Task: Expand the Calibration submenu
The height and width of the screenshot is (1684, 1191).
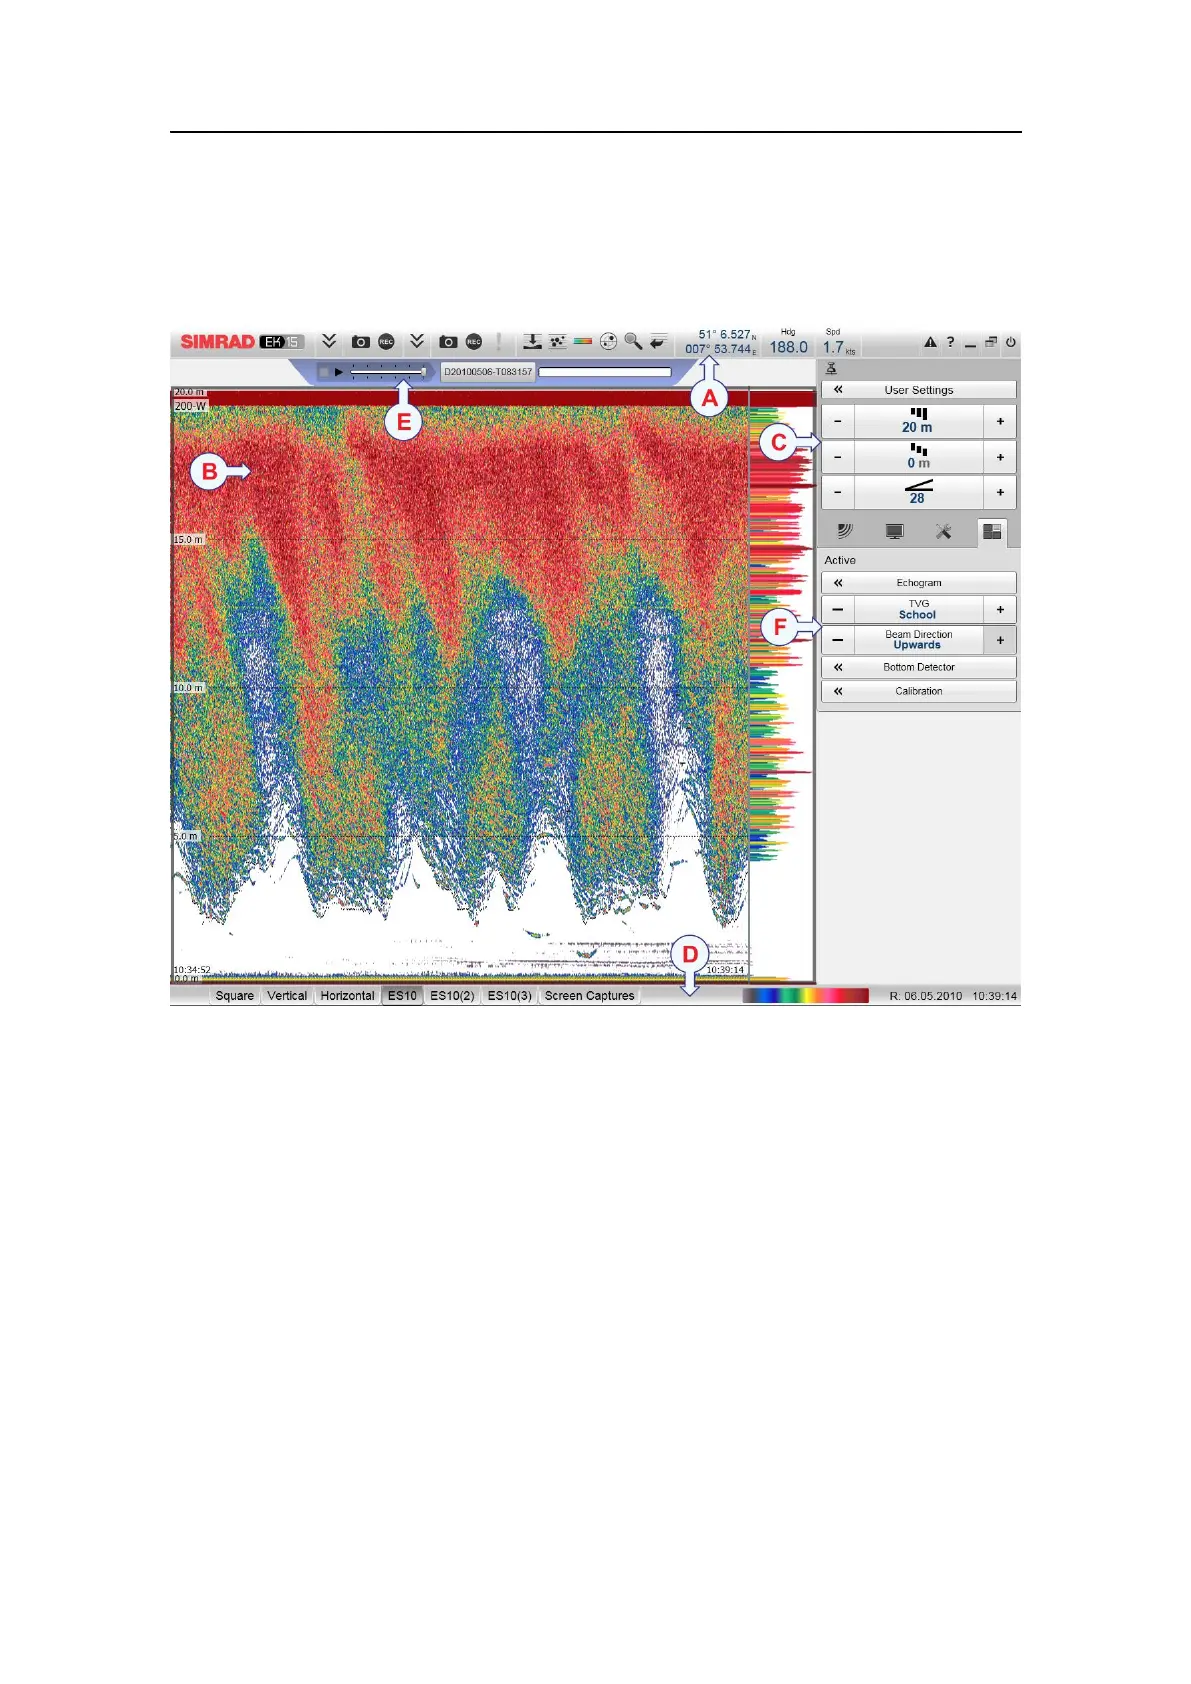Action: click(919, 691)
